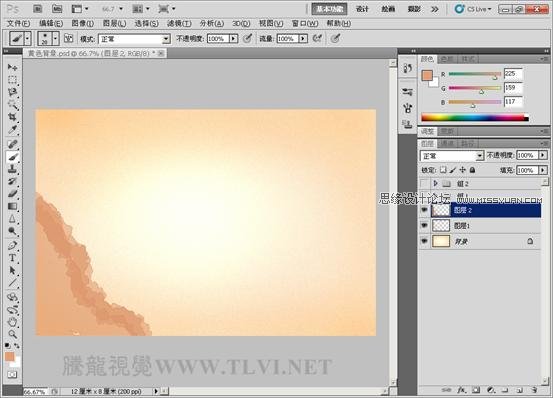Click the Link layers icon
This screenshot has height=398, width=553.
(x=446, y=390)
